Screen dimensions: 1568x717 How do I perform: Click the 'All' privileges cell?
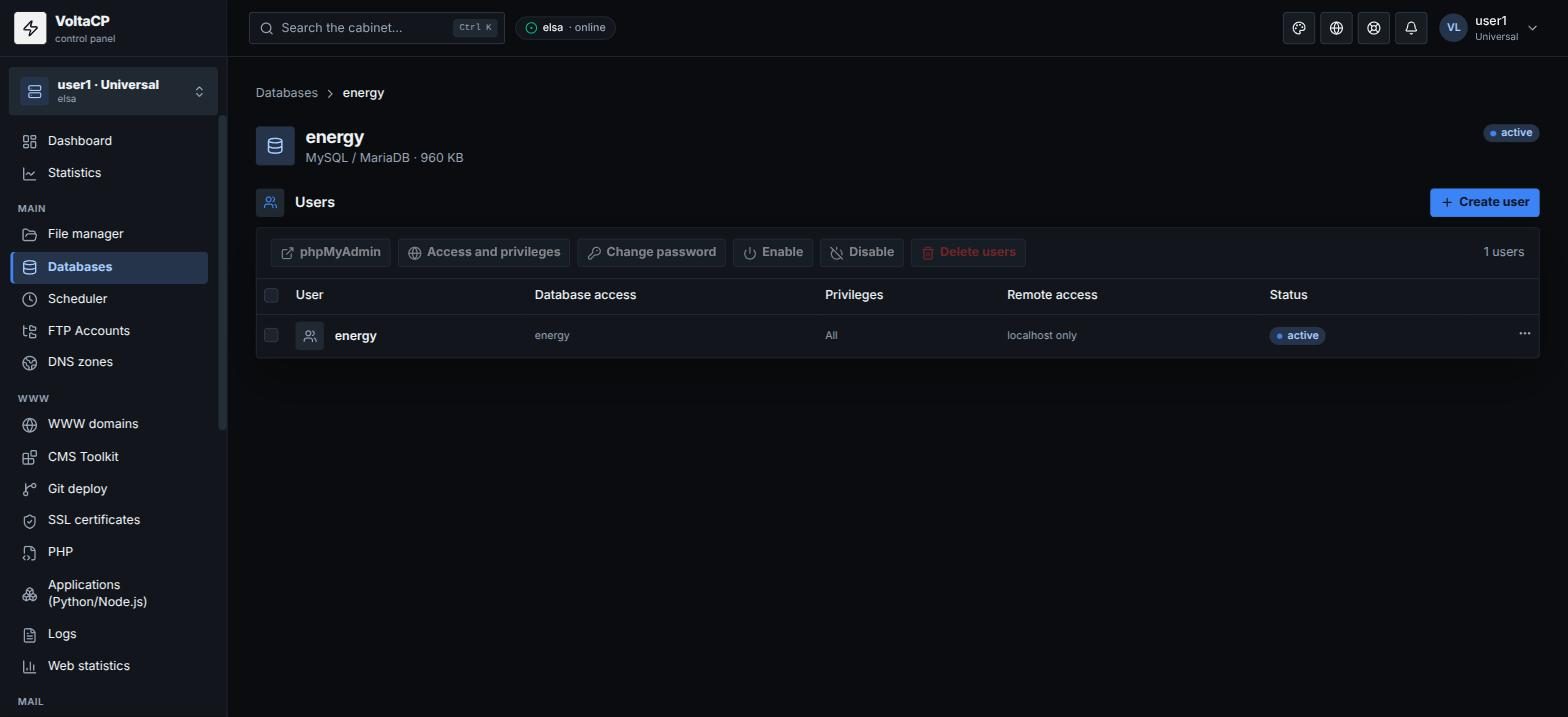831,336
